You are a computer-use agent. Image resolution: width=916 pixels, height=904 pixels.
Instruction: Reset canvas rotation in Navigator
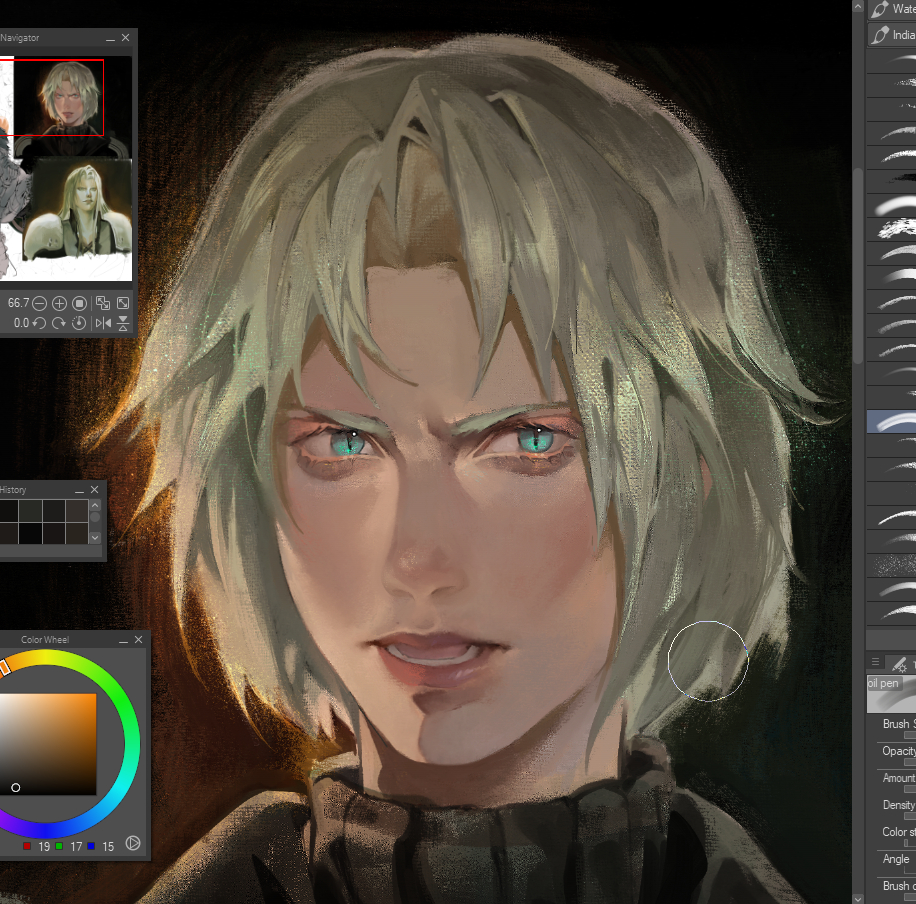(80, 323)
